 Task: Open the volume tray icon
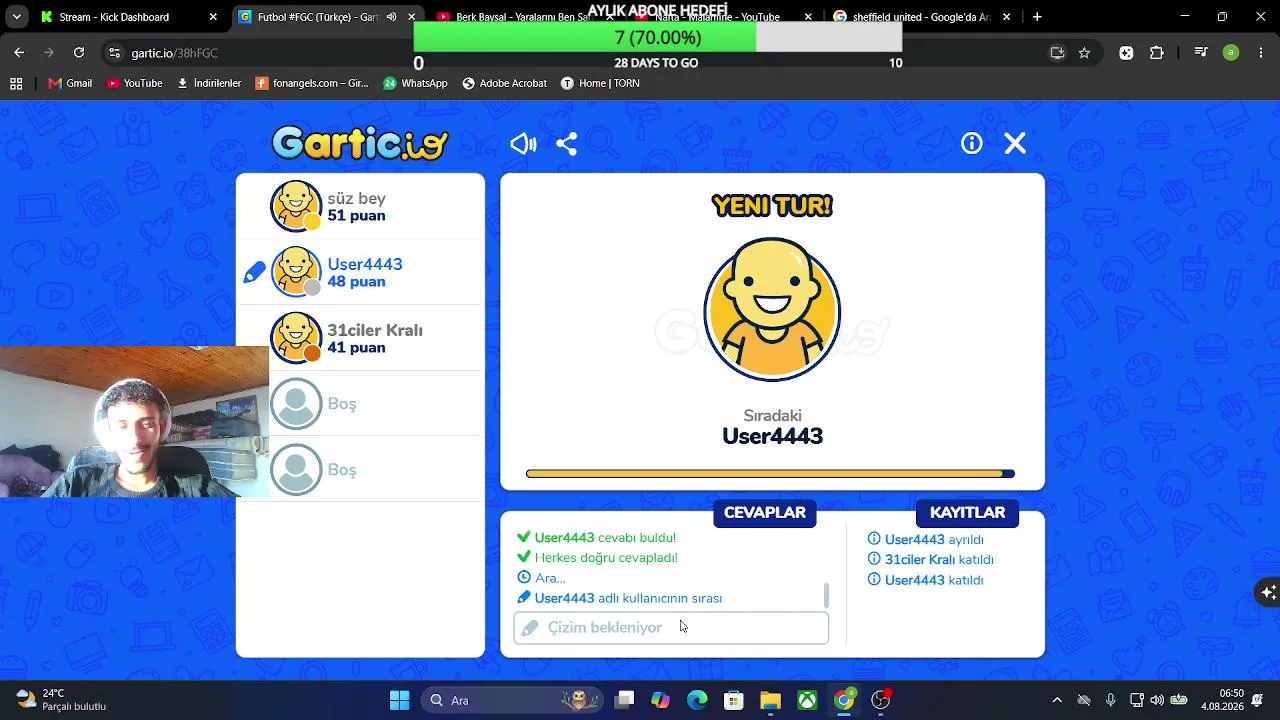[x=1157, y=700]
